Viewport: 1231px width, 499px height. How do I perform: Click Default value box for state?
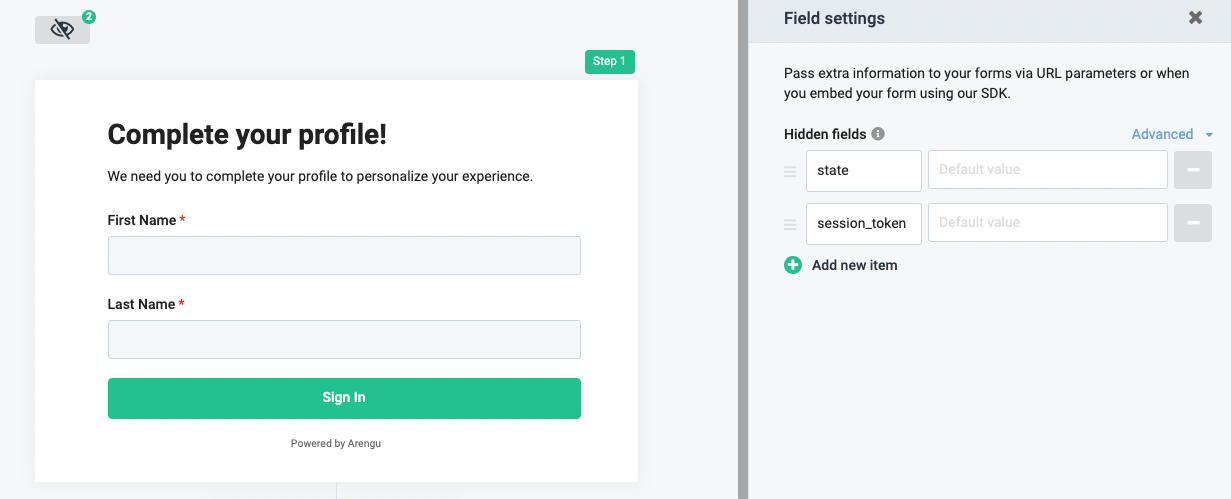pyautogui.click(x=1047, y=170)
